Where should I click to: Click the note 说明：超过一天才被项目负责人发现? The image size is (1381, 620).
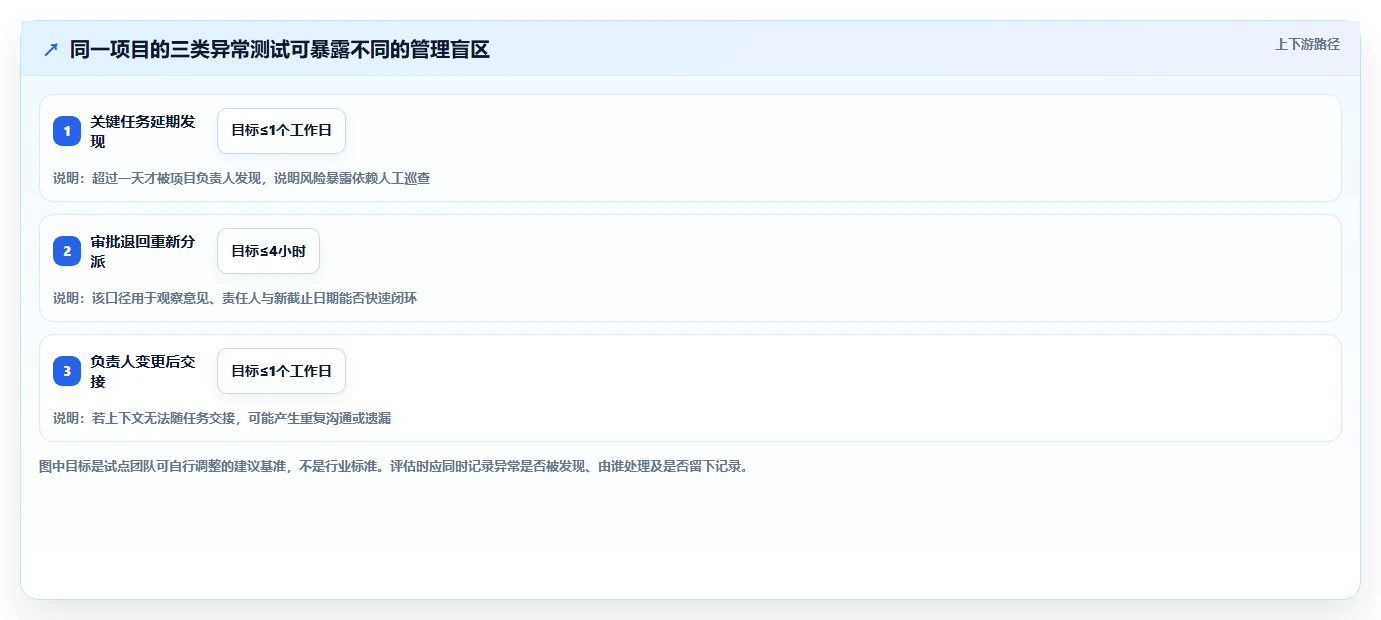241,178
